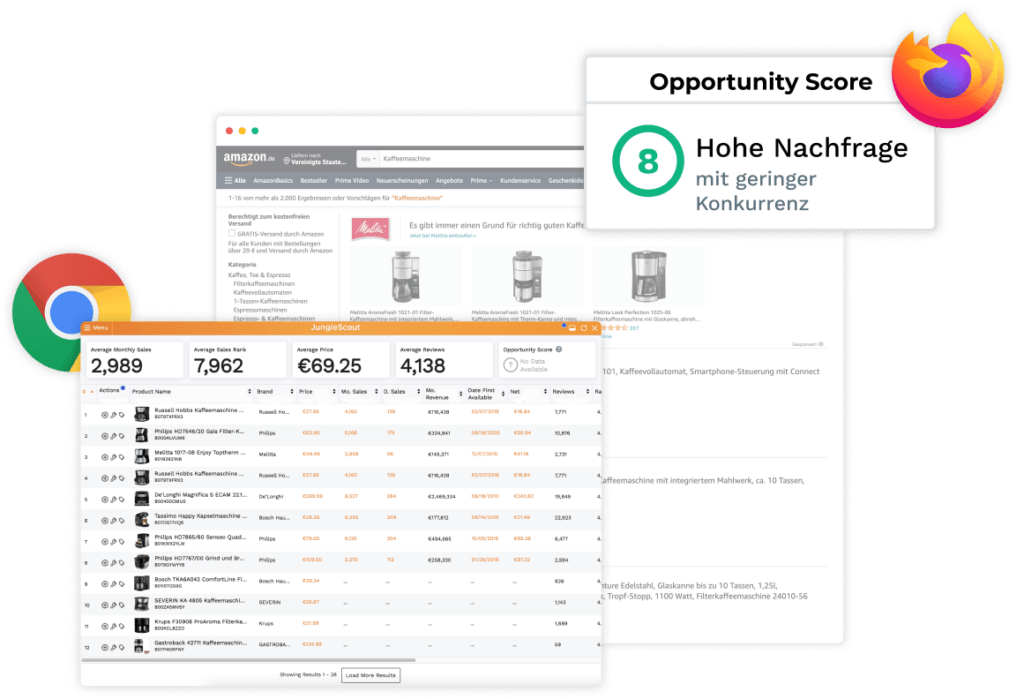This screenshot has width=1024, height=699.
Task: Open the Kaffeevollautomaten category link
Action: coord(263,293)
